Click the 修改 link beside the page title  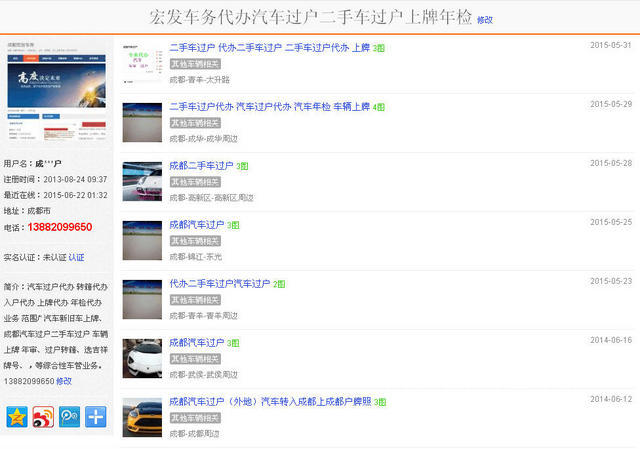[x=484, y=20]
